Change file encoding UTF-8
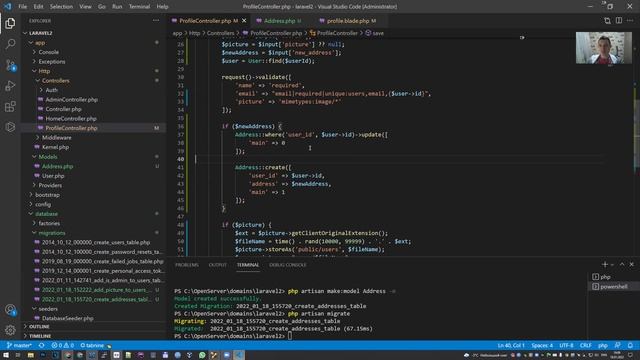Image resolution: width=640 pixels, height=360 pixels. coord(566,345)
